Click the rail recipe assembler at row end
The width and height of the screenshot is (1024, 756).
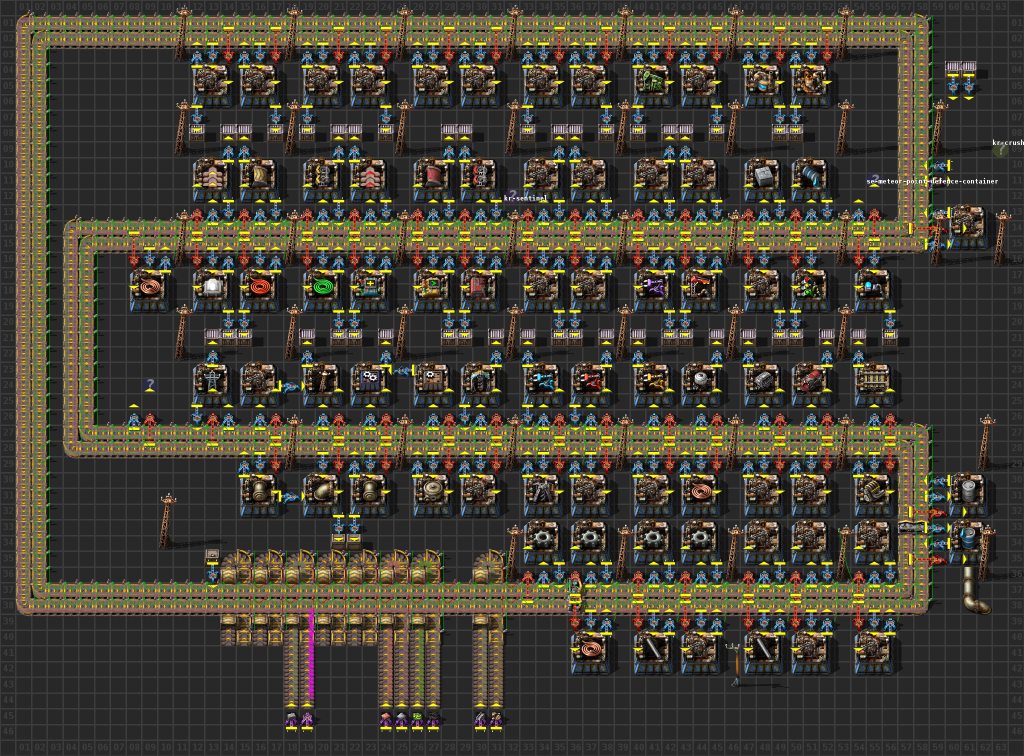tap(872, 383)
